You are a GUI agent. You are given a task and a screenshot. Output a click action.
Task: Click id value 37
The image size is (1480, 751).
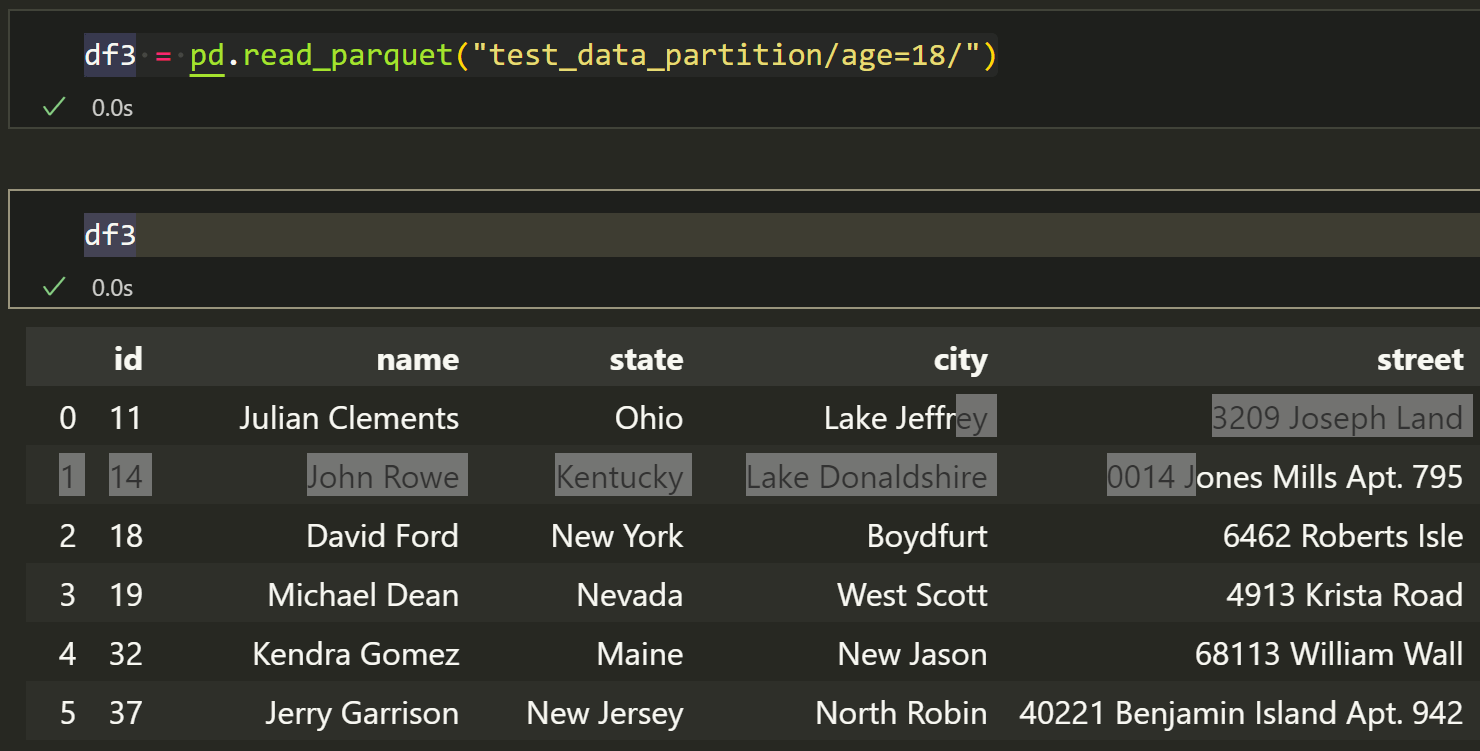point(126,712)
